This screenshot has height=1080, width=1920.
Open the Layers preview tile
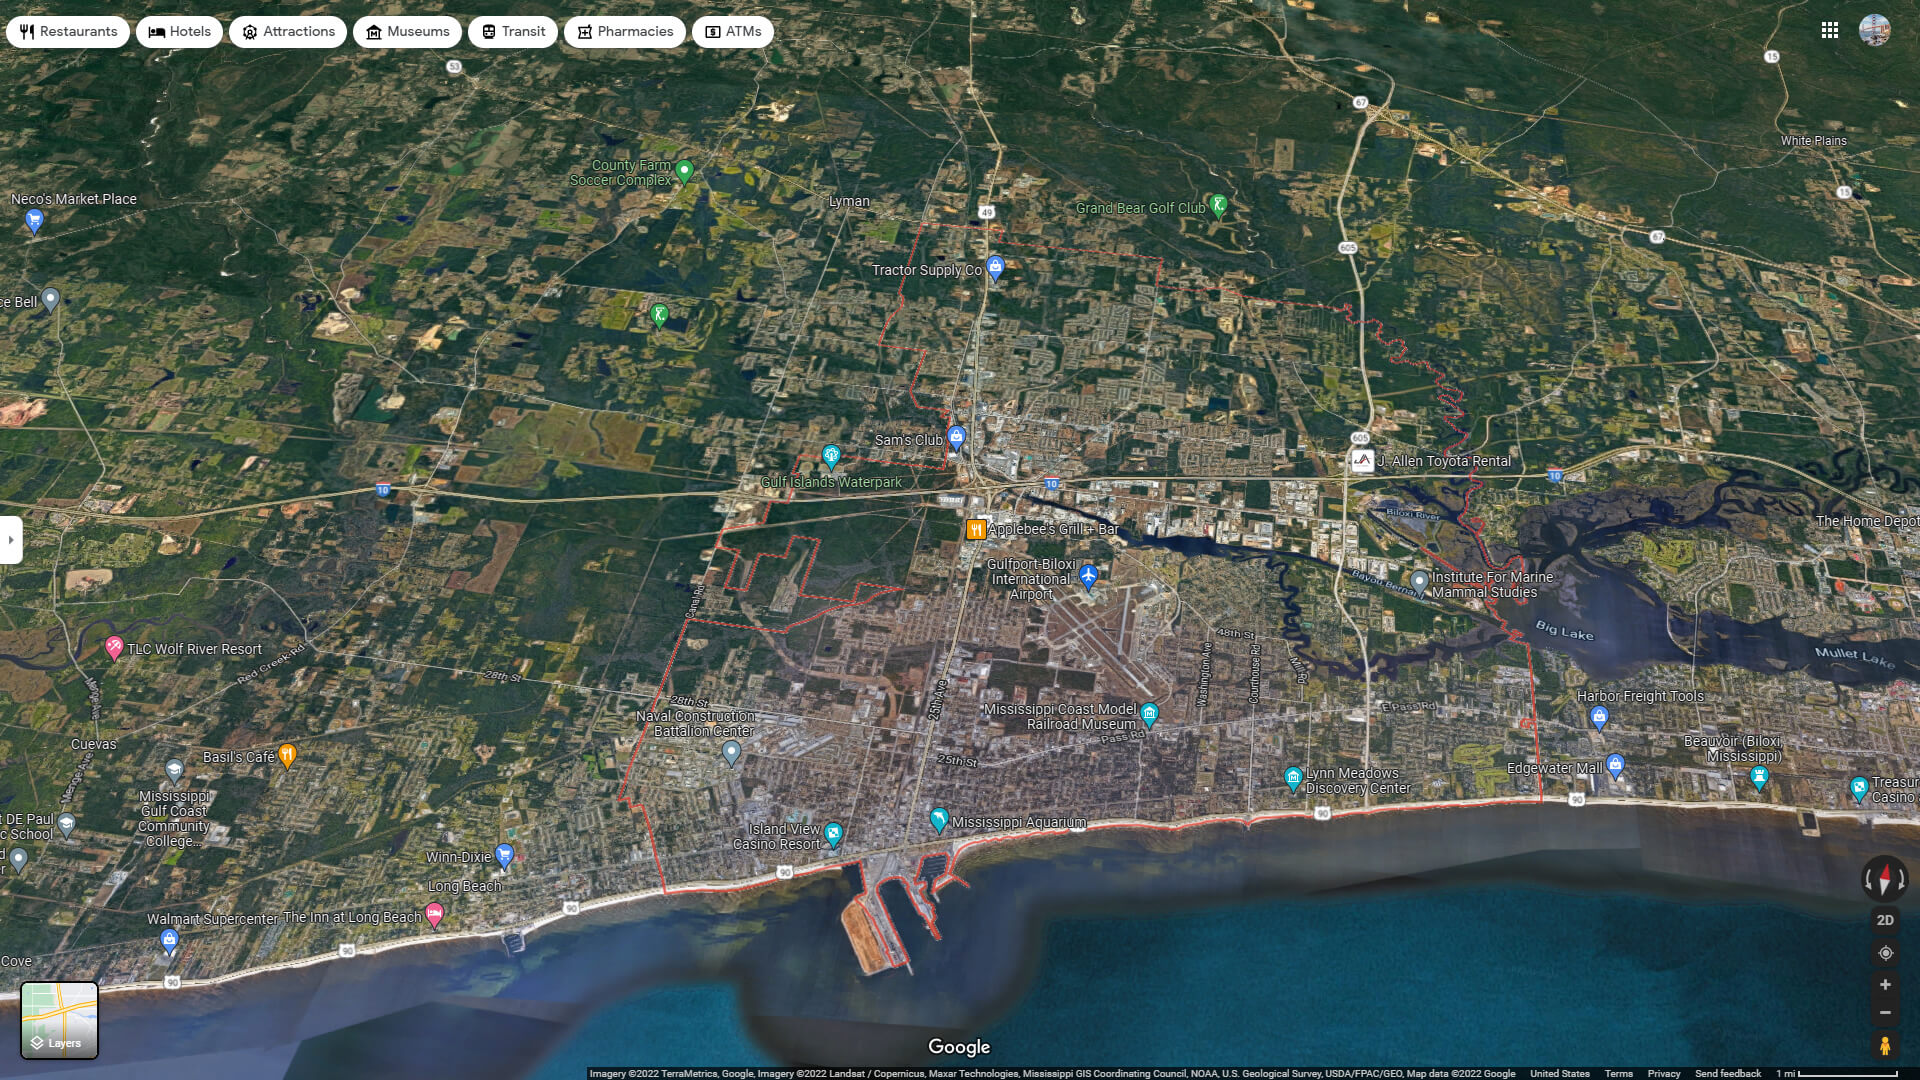[60, 1020]
